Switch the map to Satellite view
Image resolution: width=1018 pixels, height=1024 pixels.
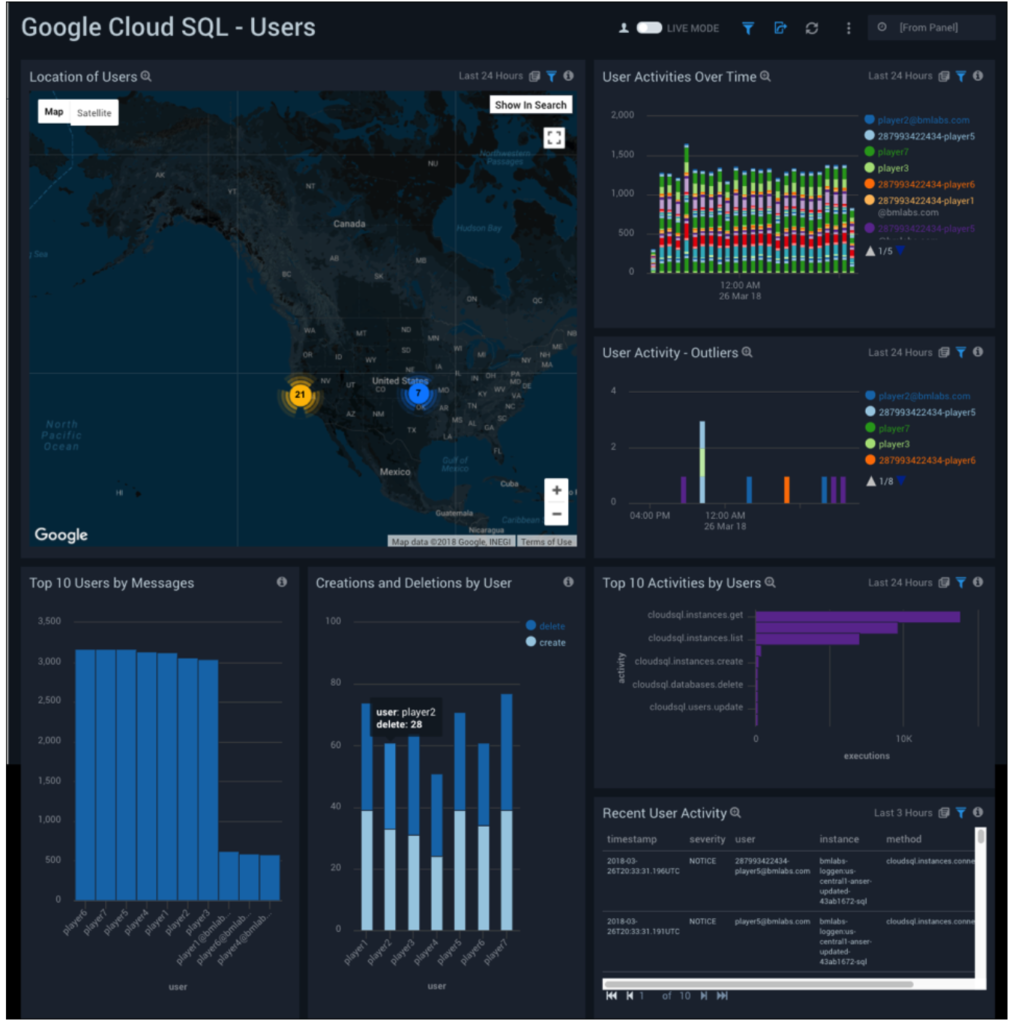95,113
